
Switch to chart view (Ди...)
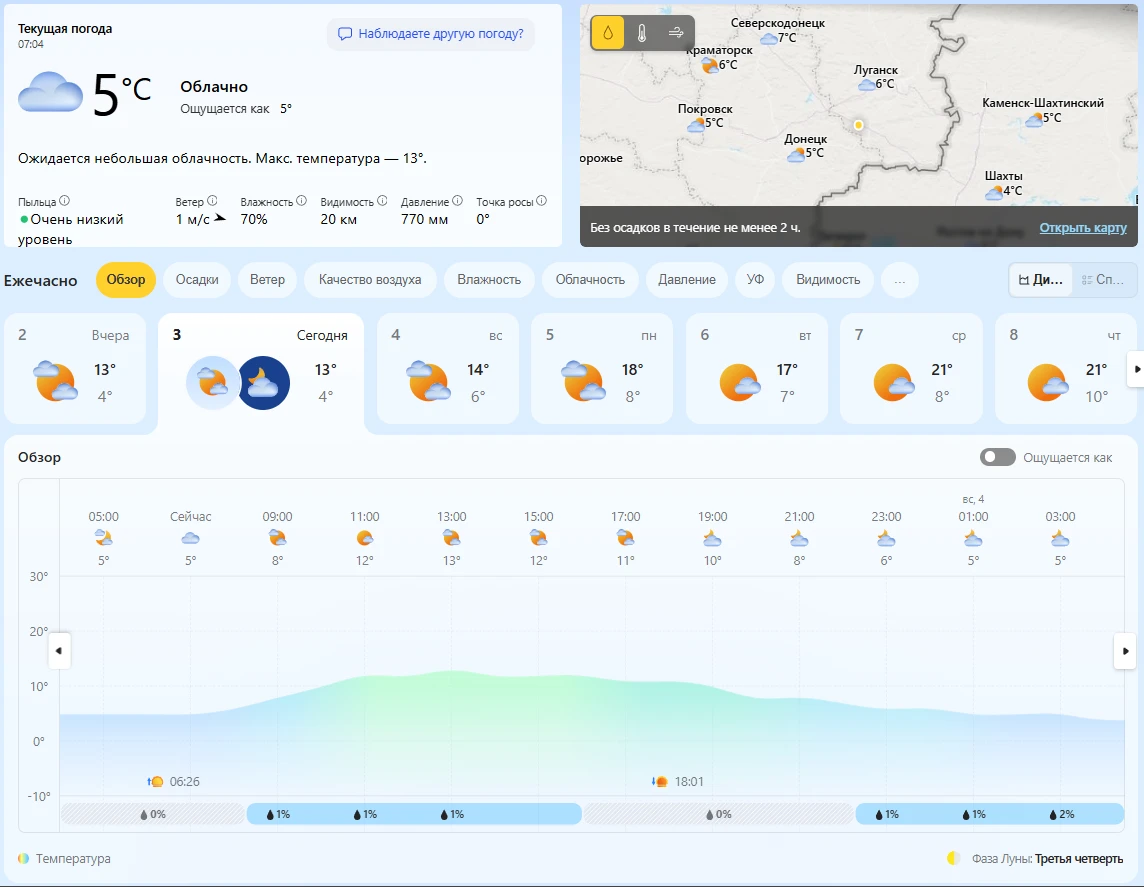tap(1040, 280)
